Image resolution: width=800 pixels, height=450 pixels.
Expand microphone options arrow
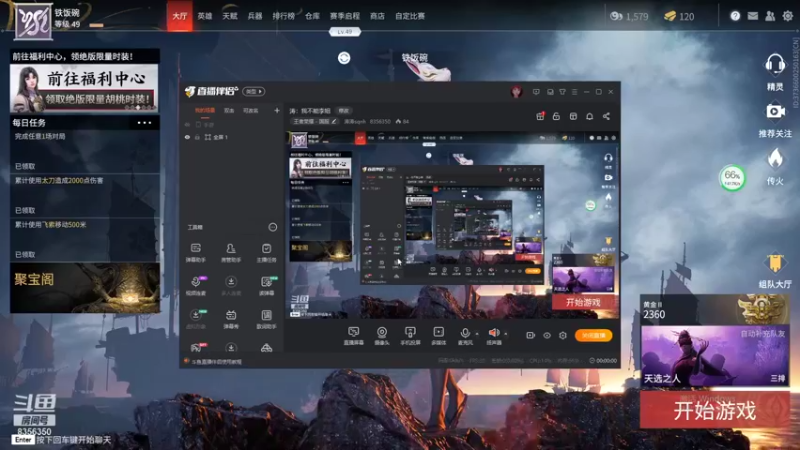(x=477, y=334)
